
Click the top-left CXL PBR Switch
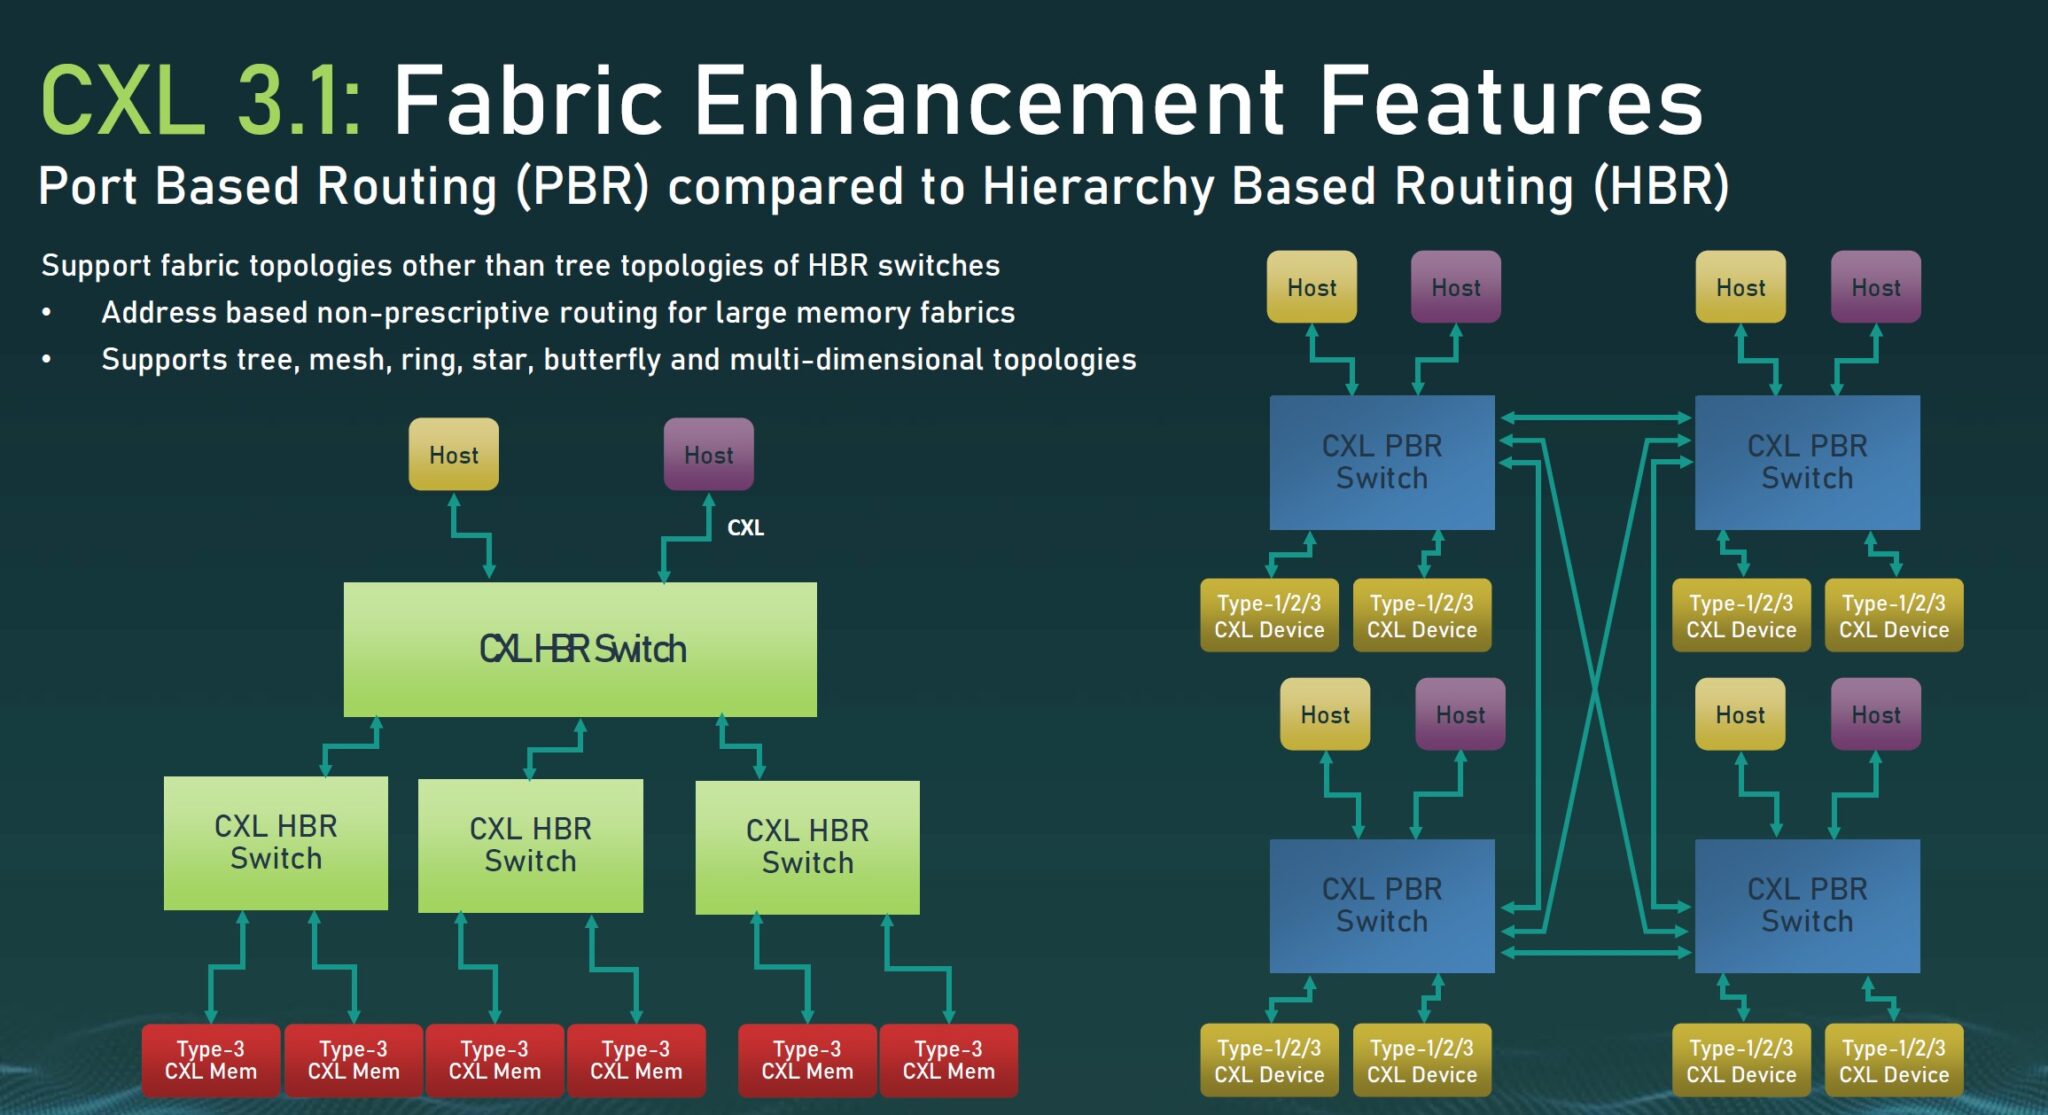click(1382, 462)
